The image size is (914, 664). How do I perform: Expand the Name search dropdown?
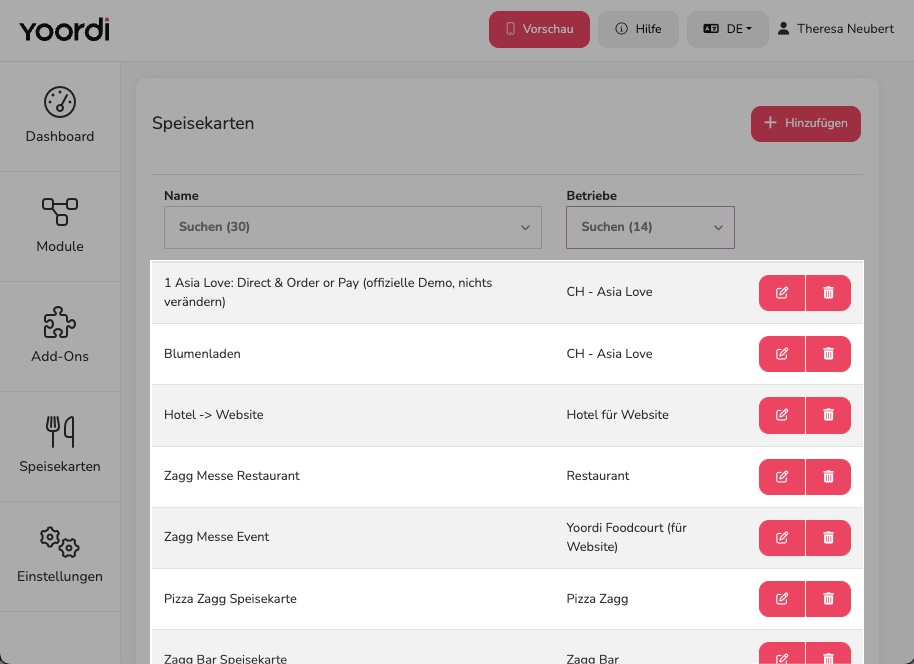point(353,227)
